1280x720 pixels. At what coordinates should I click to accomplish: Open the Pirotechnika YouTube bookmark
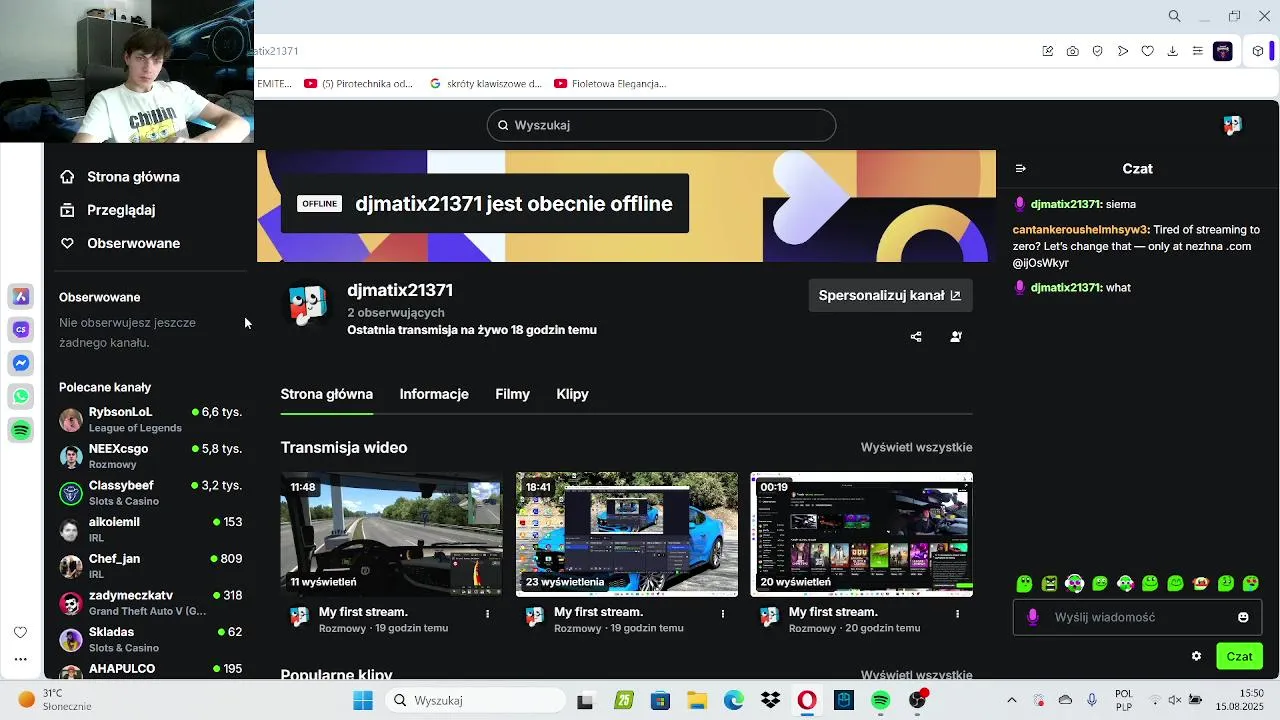(358, 84)
